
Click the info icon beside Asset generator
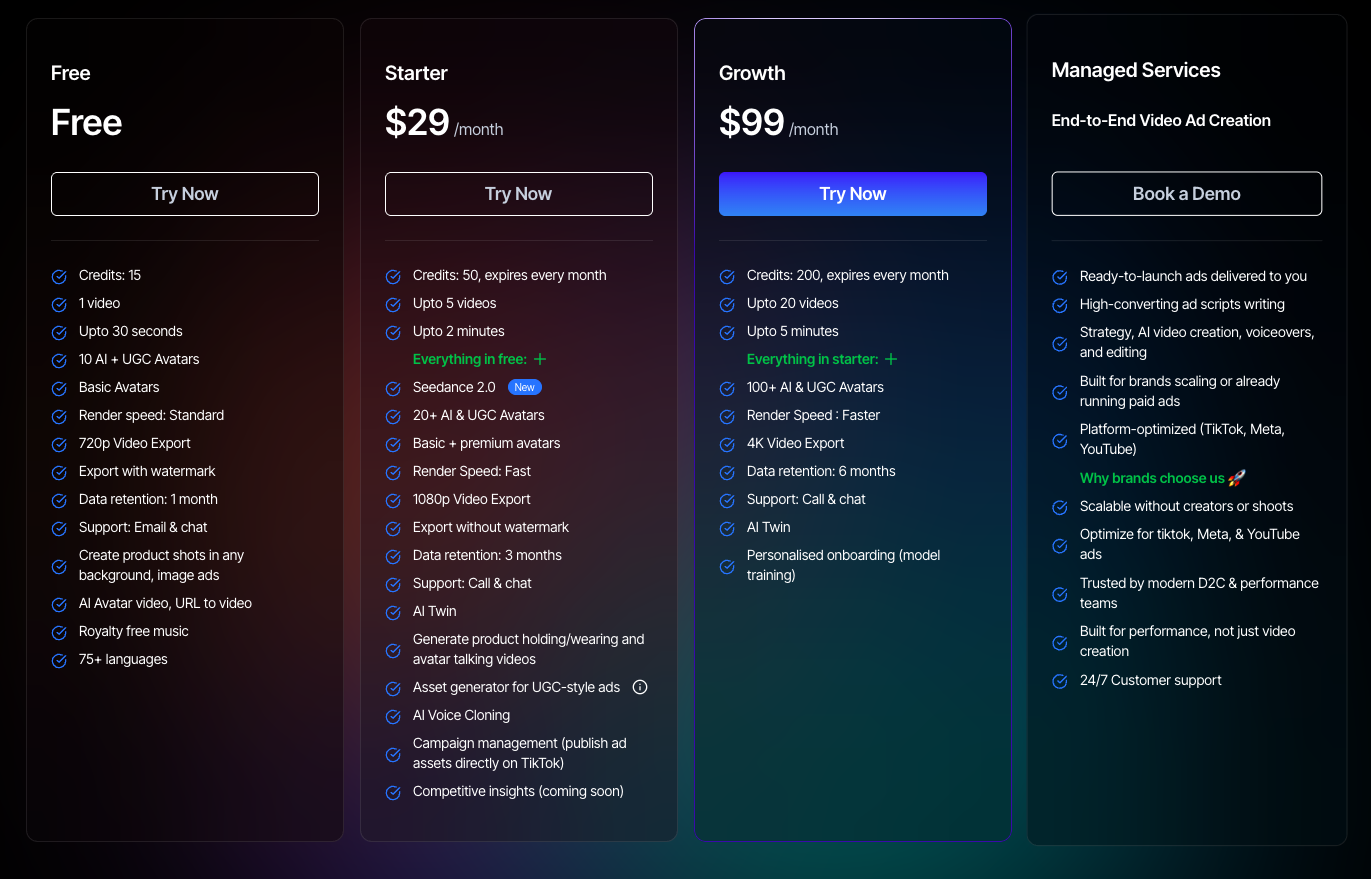(641, 687)
